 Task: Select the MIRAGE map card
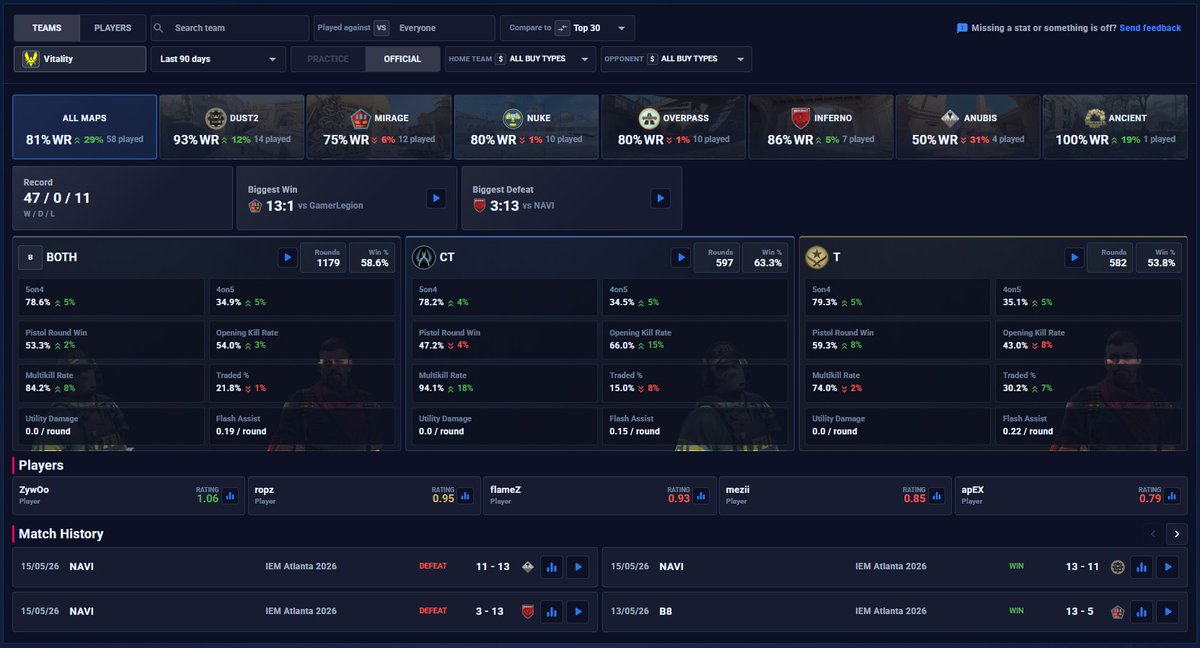click(378, 127)
